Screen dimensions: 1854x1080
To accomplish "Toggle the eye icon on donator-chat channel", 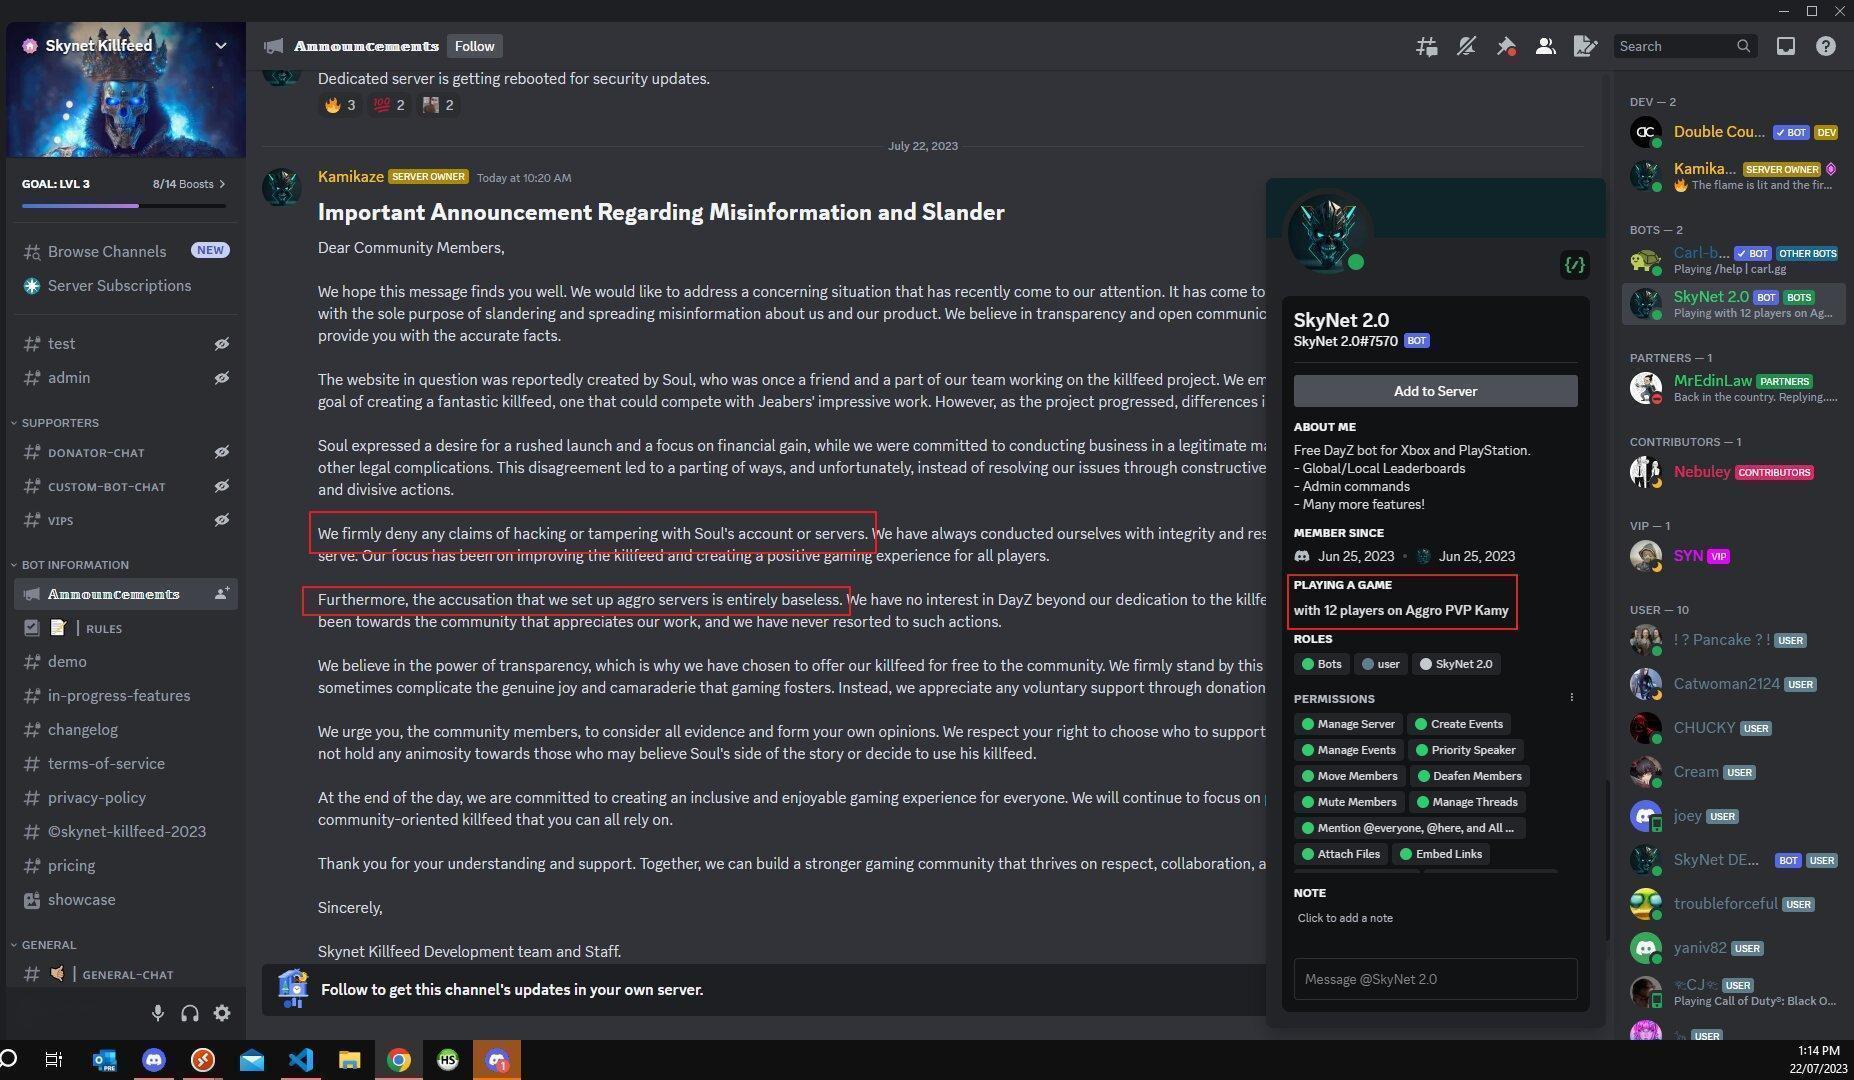I will tap(222, 452).
